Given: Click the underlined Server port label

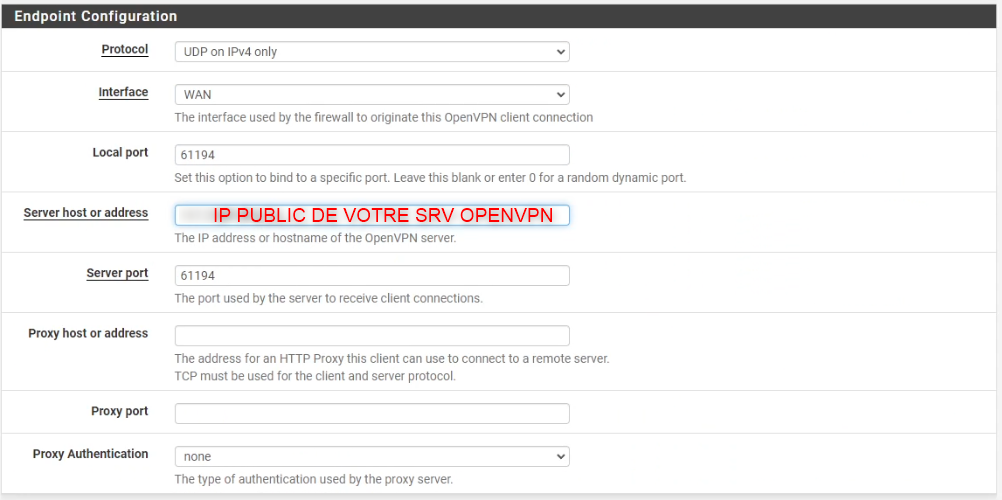Looking at the screenshot, I should coord(117,273).
